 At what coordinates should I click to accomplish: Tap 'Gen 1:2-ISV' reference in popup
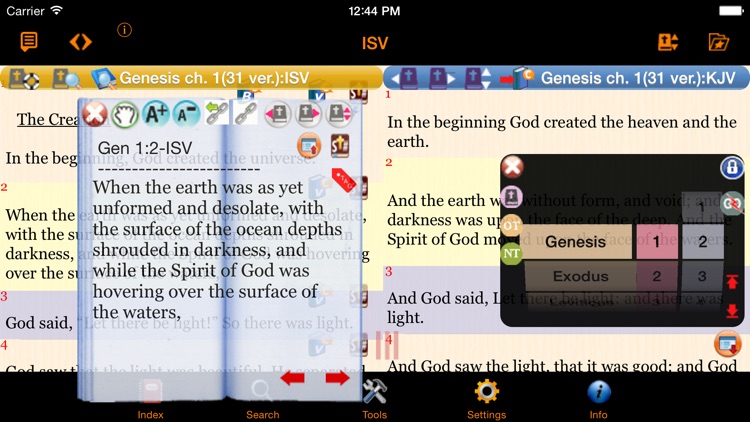144,148
